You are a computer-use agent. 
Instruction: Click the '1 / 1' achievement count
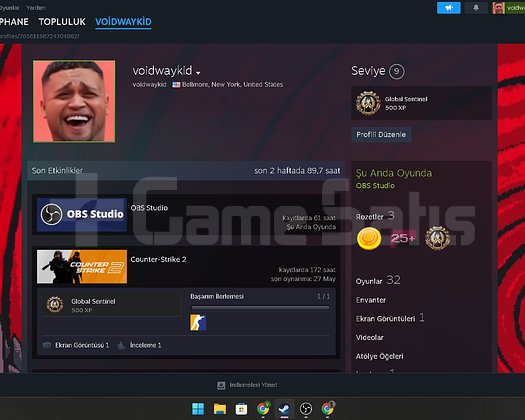tap(323, 297)
